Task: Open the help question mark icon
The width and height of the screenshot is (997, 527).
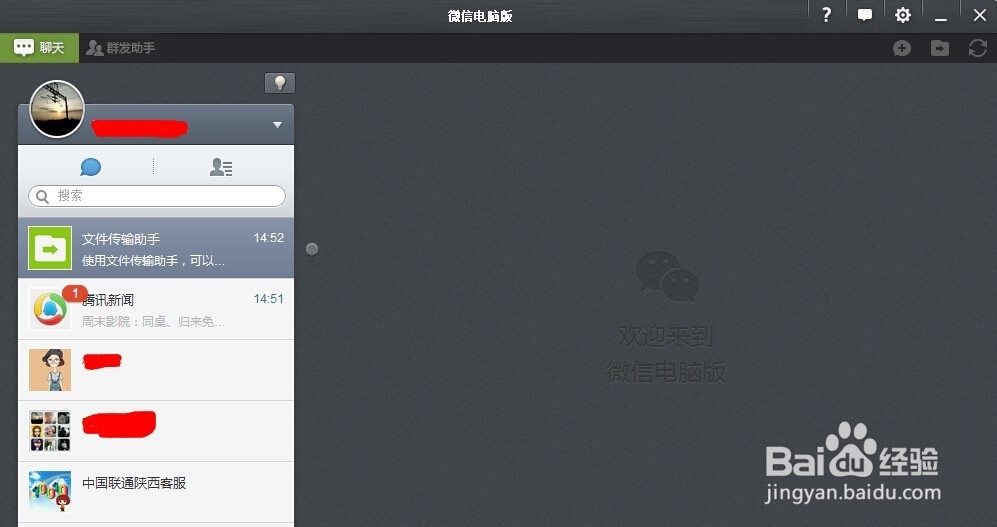Action: click(x=826, y=15)
